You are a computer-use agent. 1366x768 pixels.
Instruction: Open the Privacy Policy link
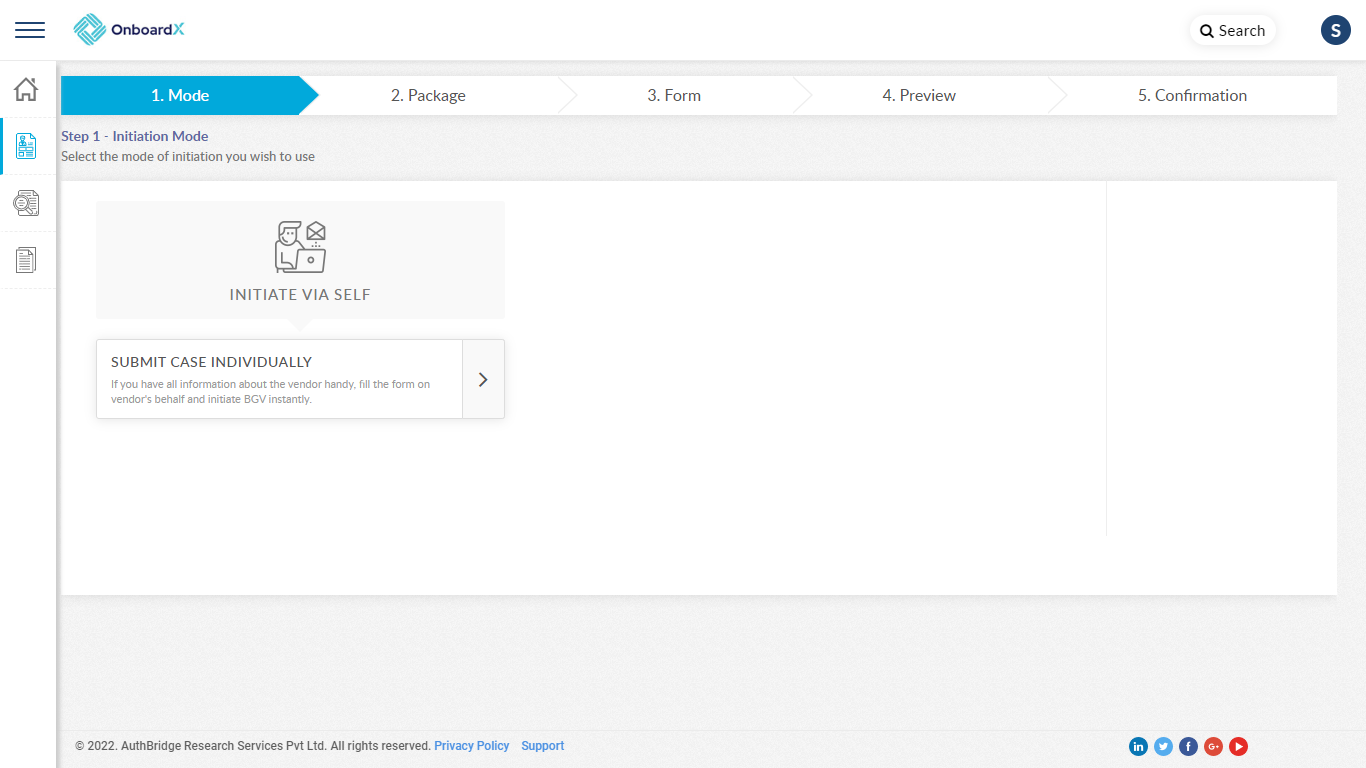click(472, 746)
